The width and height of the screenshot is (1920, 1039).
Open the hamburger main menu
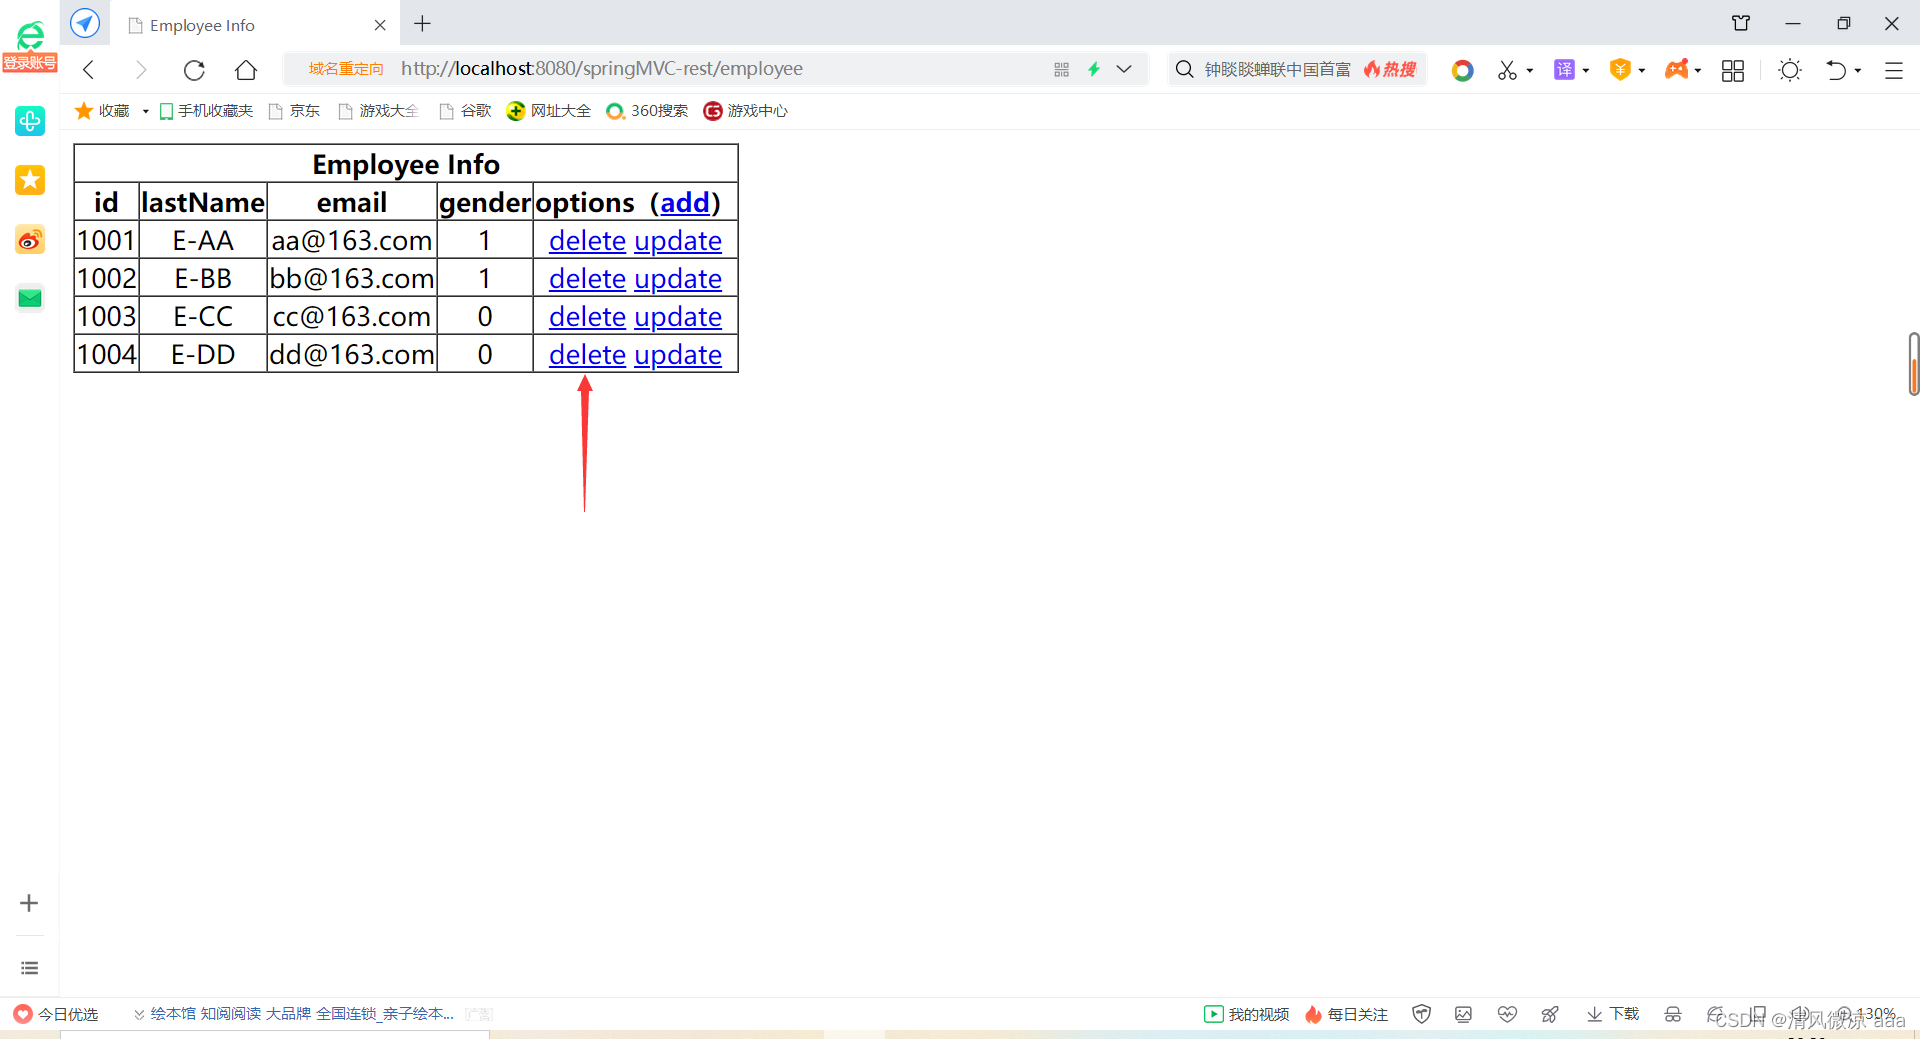click(1894, 70)
